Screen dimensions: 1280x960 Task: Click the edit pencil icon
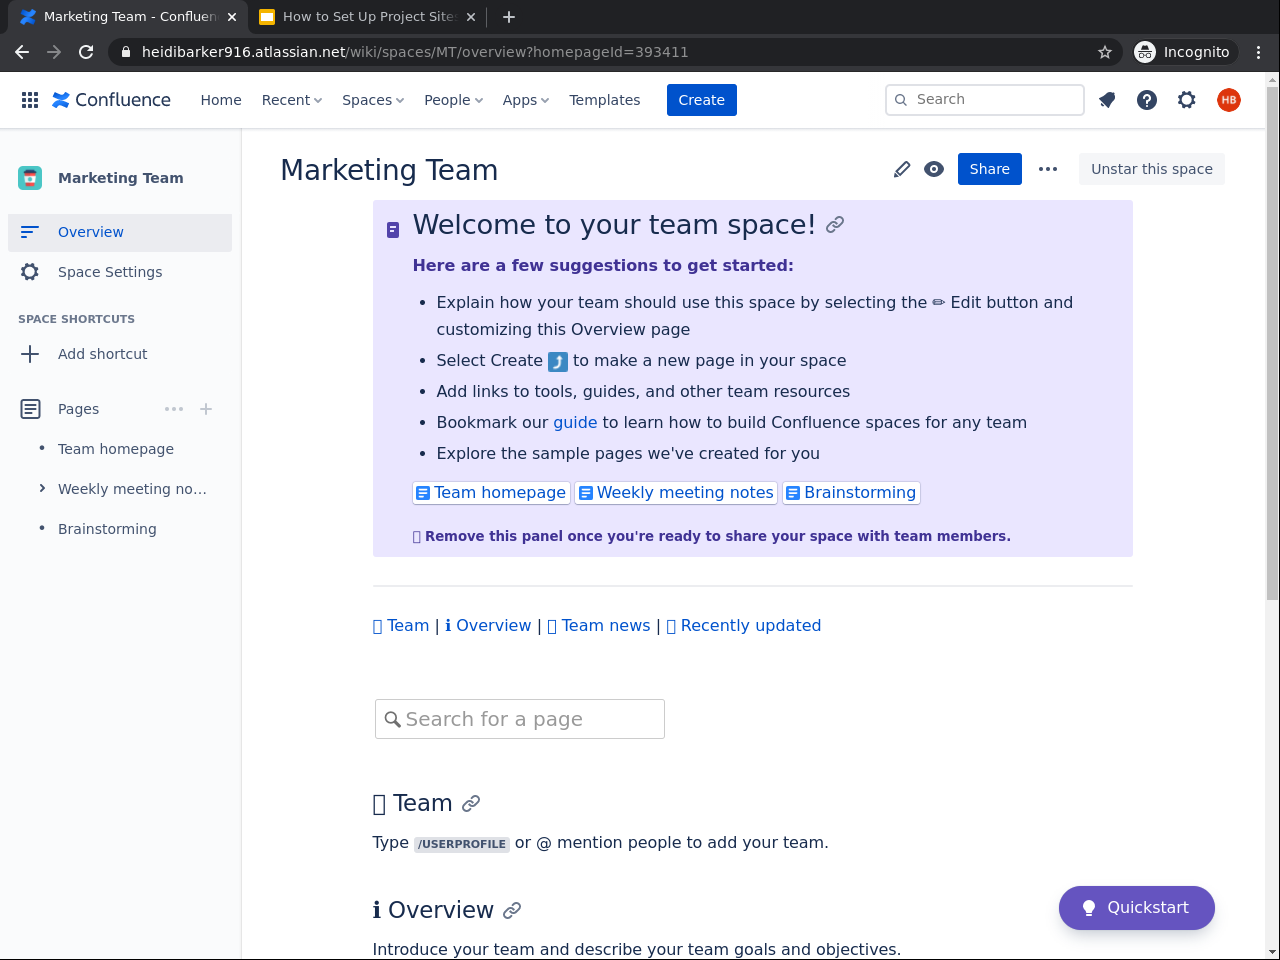pos(902,169)
